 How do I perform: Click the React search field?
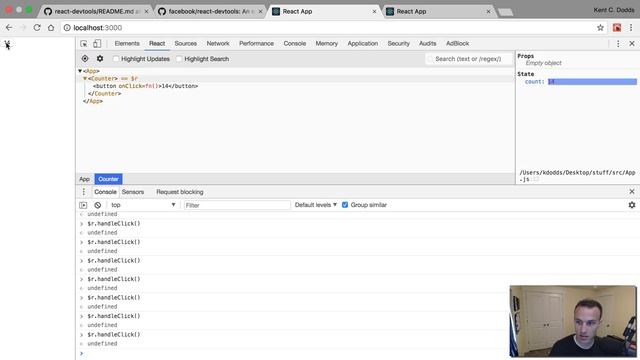coord(469,59)
